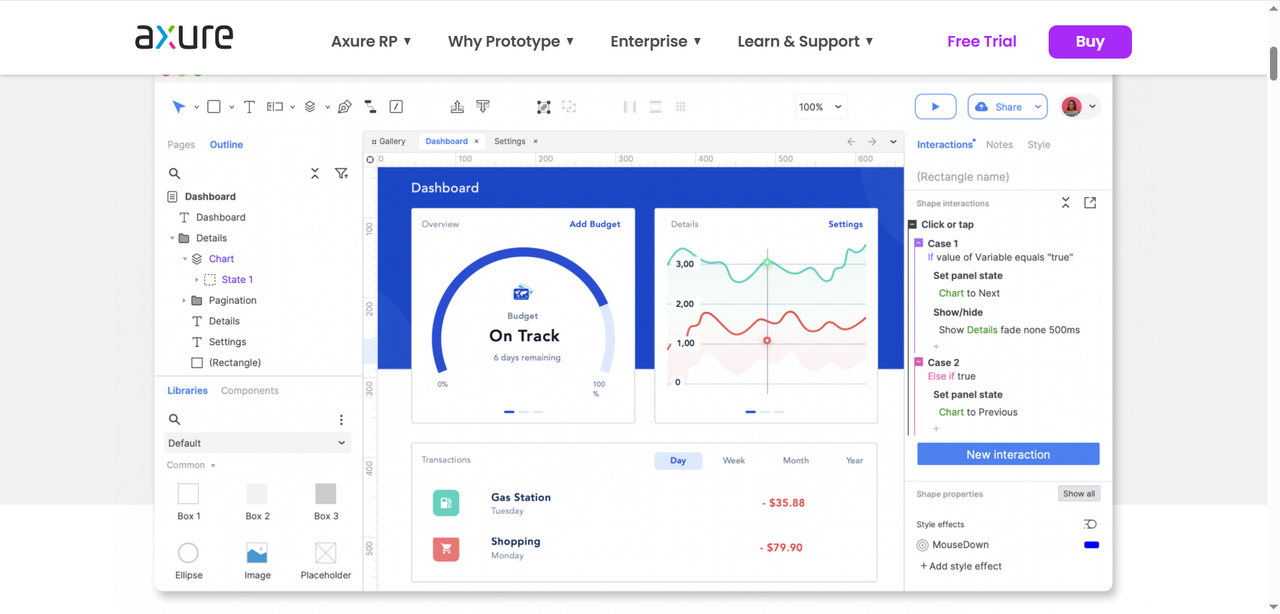Open the outline filter options

click(341, 174)
